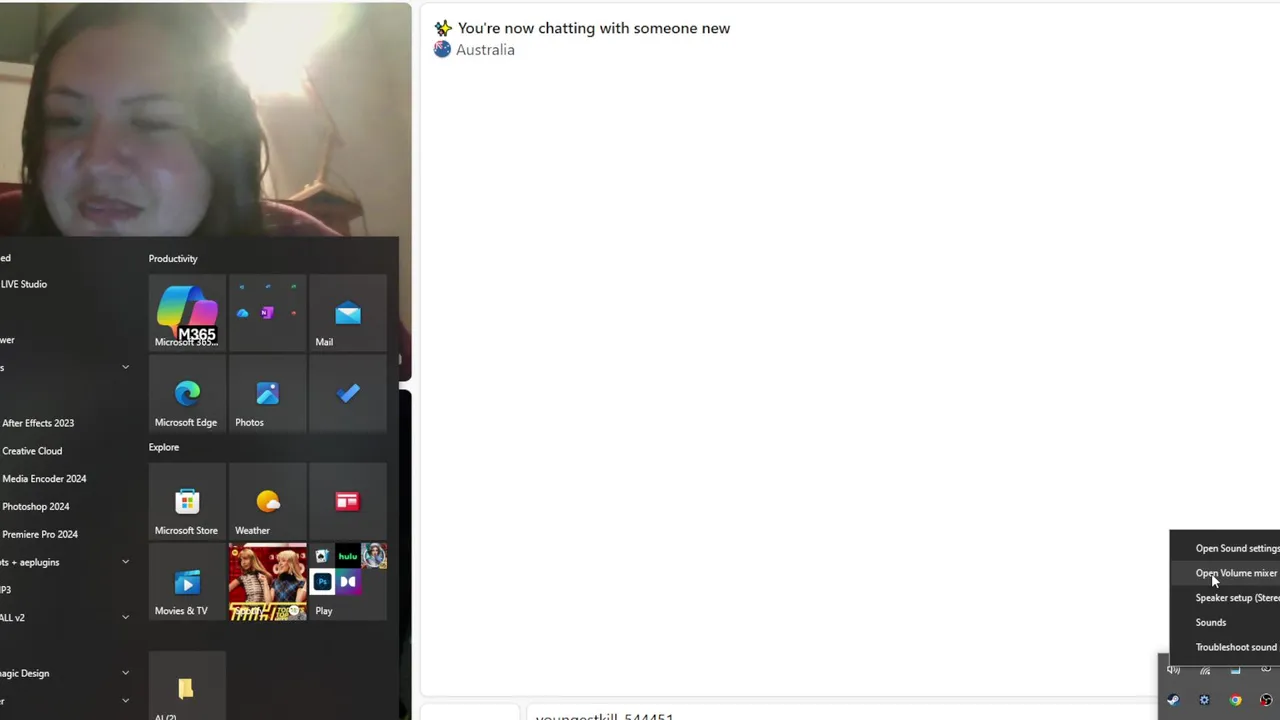Choose Open Sound settings from the context menu
Viewport: 1280px width, 720px height.
[1225, 548]
